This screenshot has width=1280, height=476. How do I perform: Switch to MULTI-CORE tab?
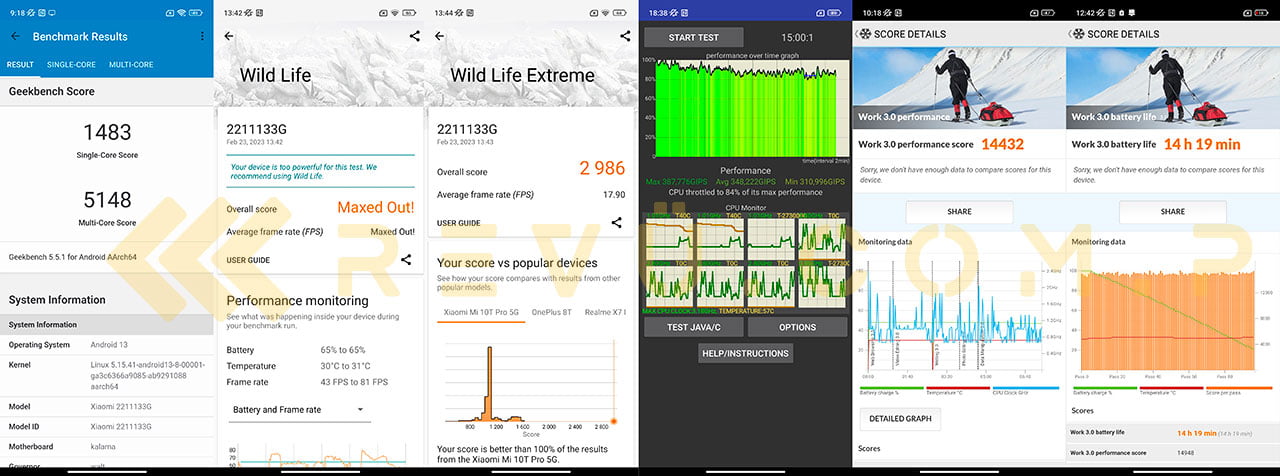tap(131, 64)
